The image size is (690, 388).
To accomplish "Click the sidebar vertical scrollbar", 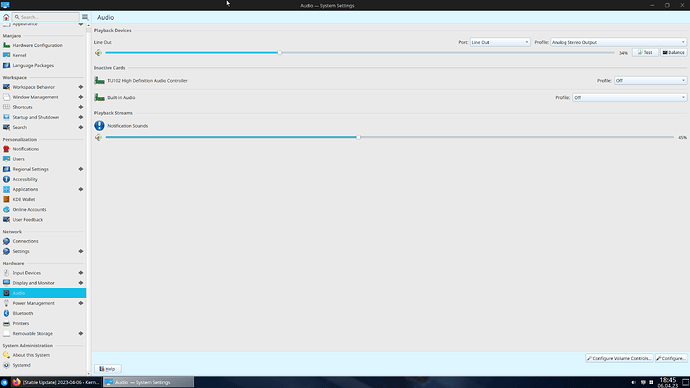I will (x=89, y=199).
